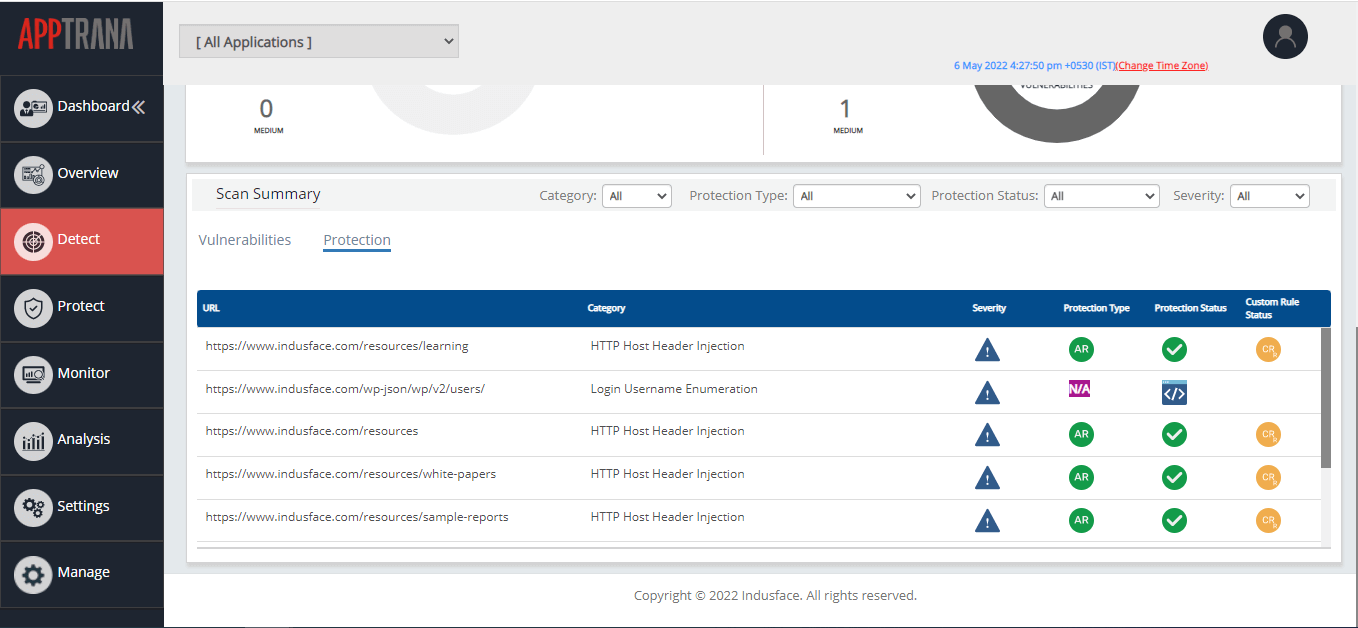Viewport: 1358px width, 628px height.
Task: Click the Protect shield icon
Action: coord(34,307)
